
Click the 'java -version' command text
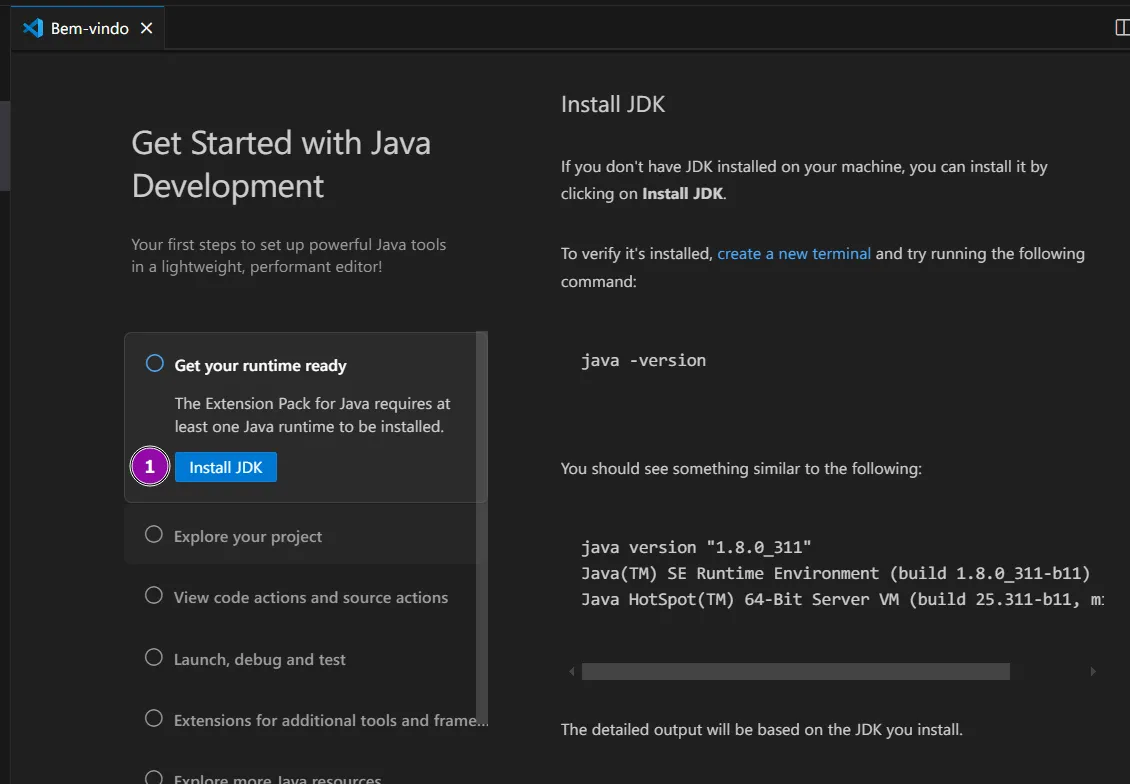tap(643, 360)
